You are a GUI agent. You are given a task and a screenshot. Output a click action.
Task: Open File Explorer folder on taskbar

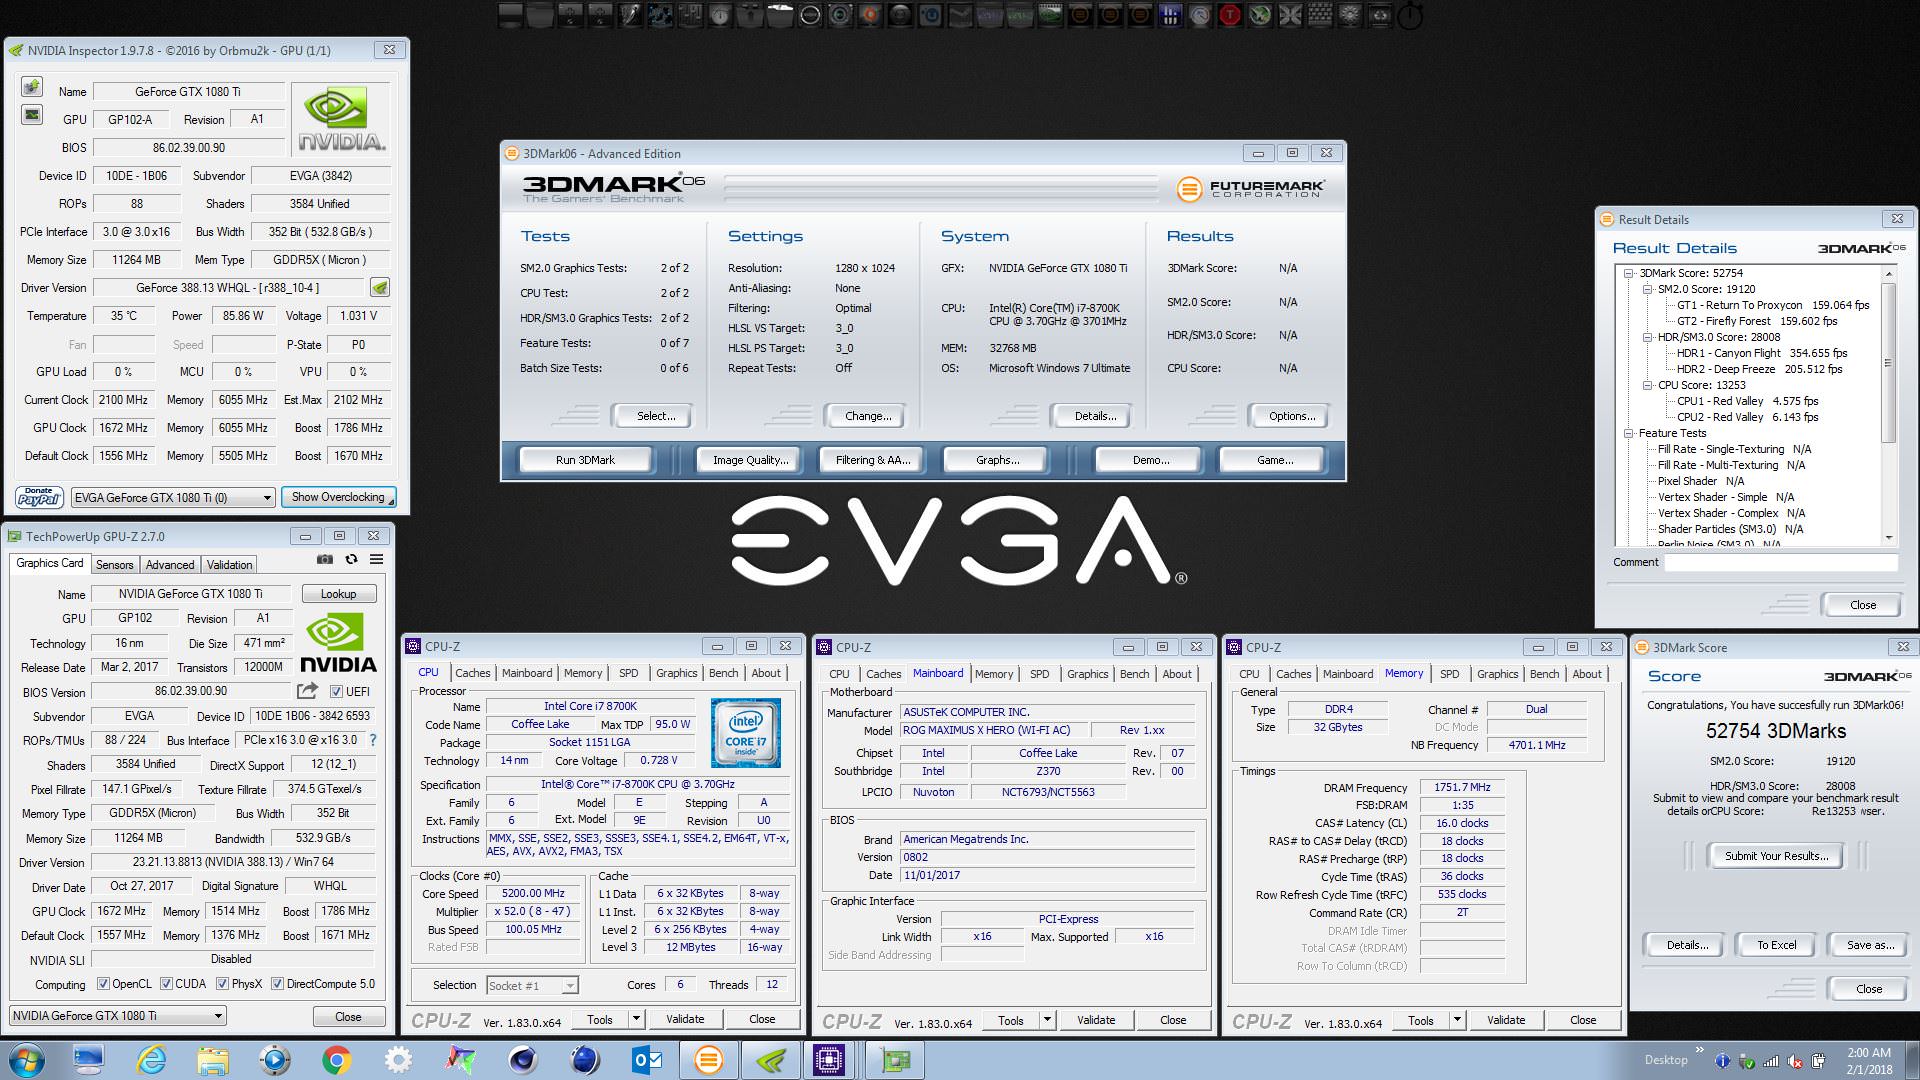[x=212, y=1060]
